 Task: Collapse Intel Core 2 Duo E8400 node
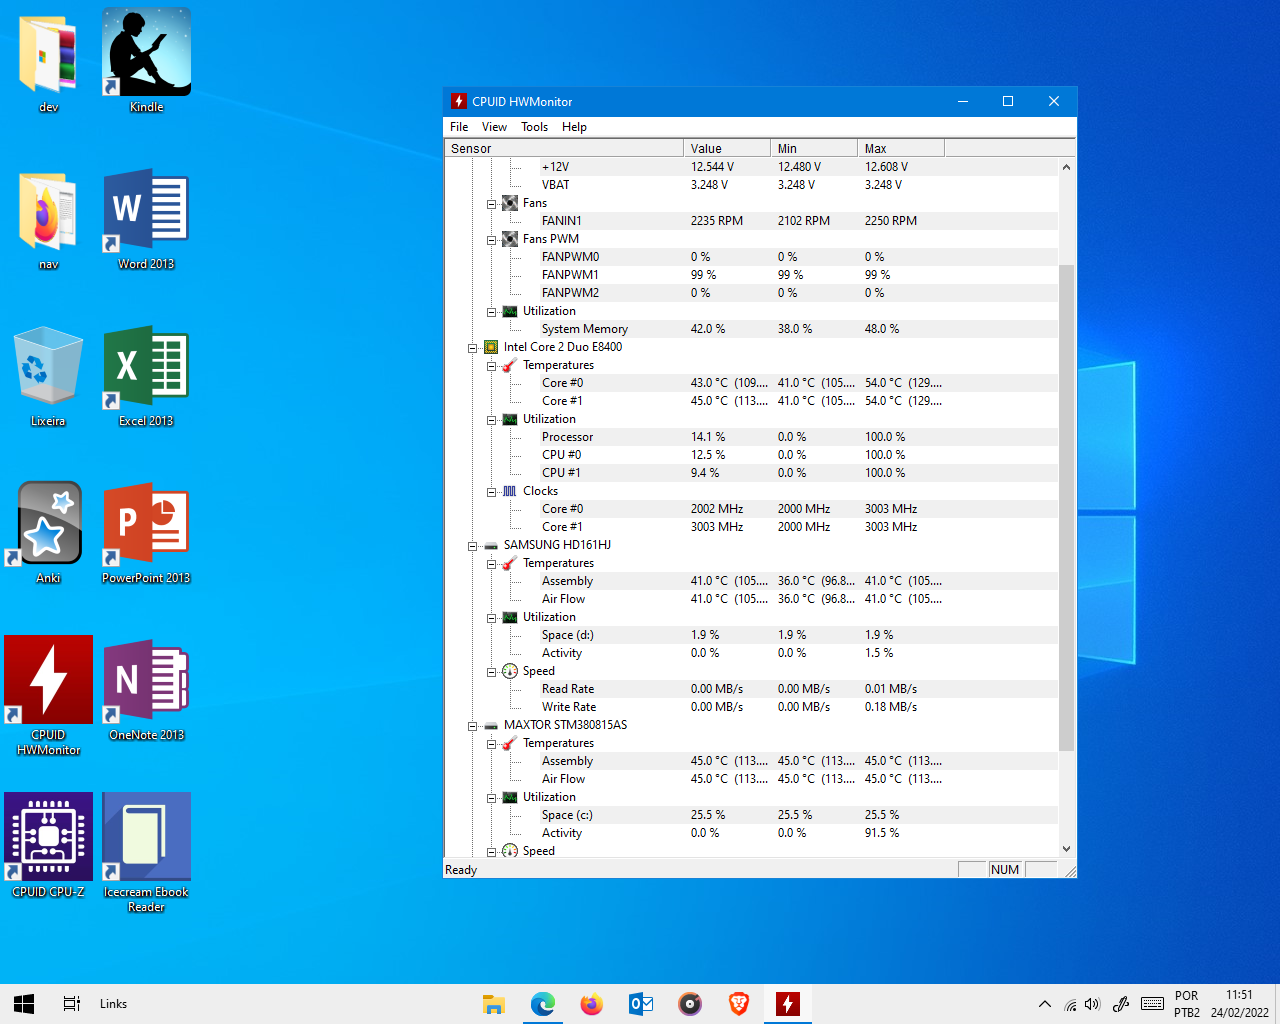pyautogui.click(x=473, y=348)
